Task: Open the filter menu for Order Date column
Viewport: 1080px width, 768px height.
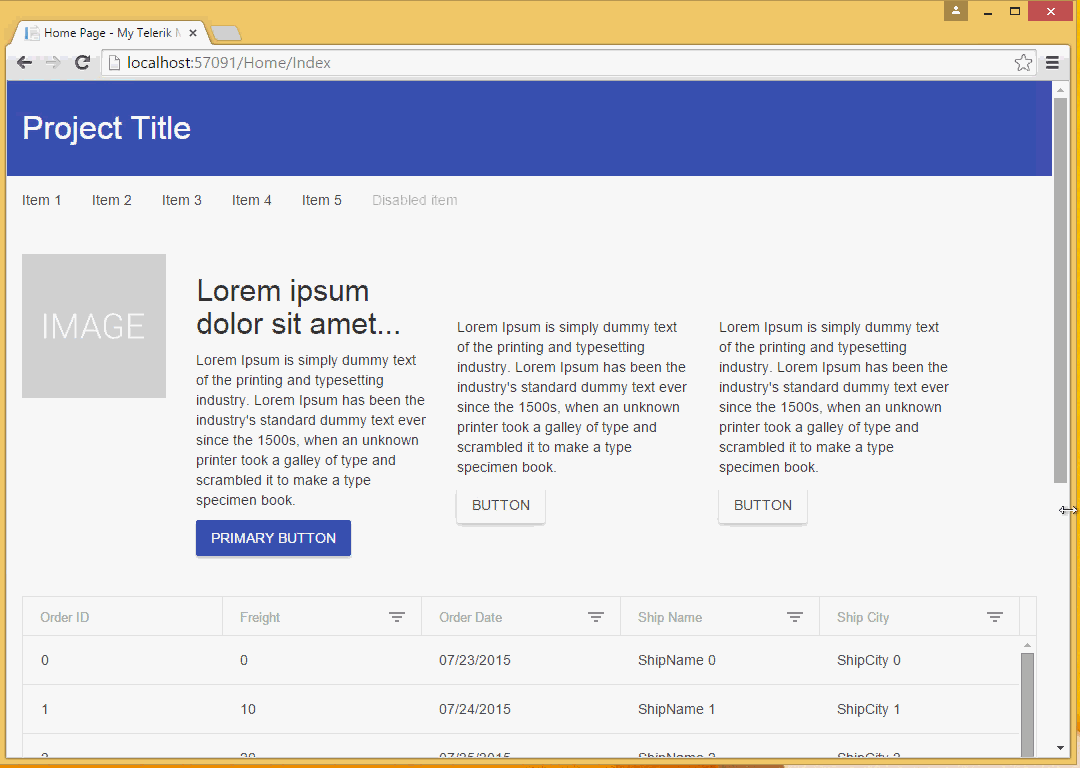Action: [596, 617]
